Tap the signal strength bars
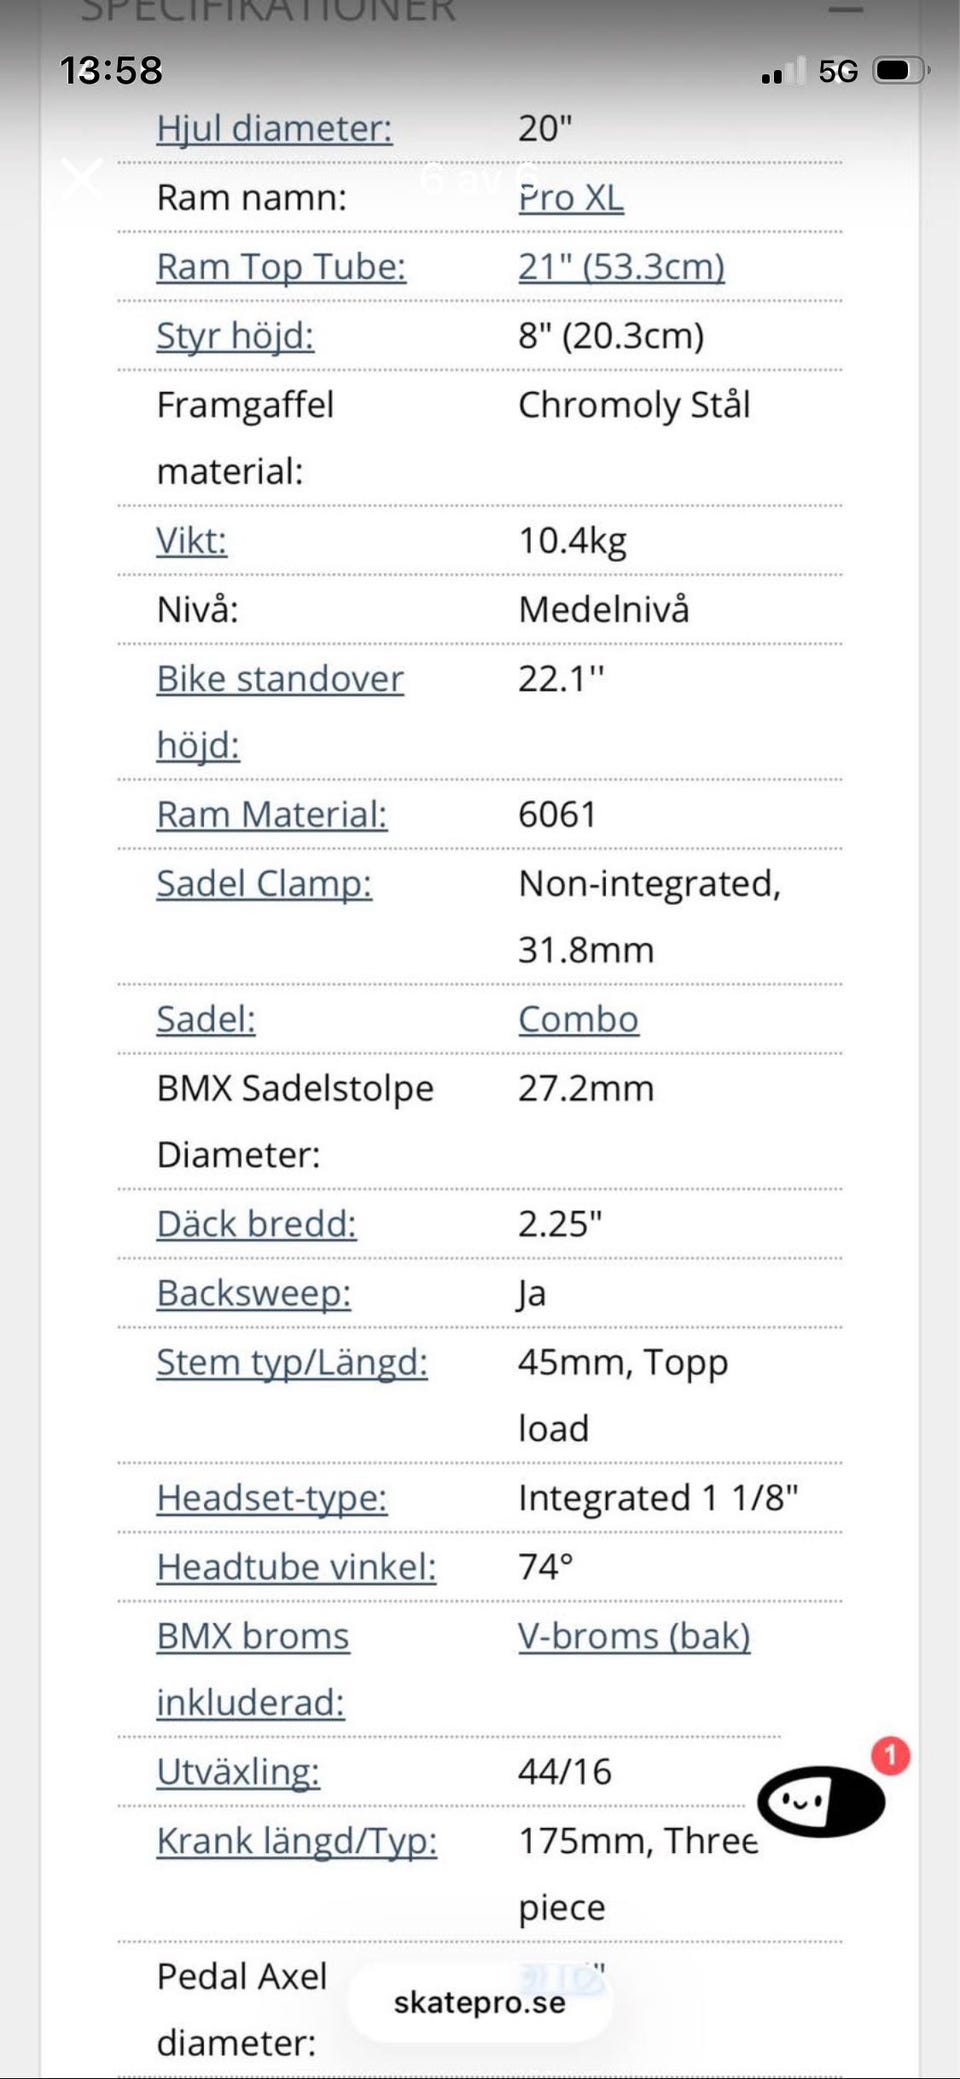The height and width of the screenshot is (2079, 960). [783, 71]
